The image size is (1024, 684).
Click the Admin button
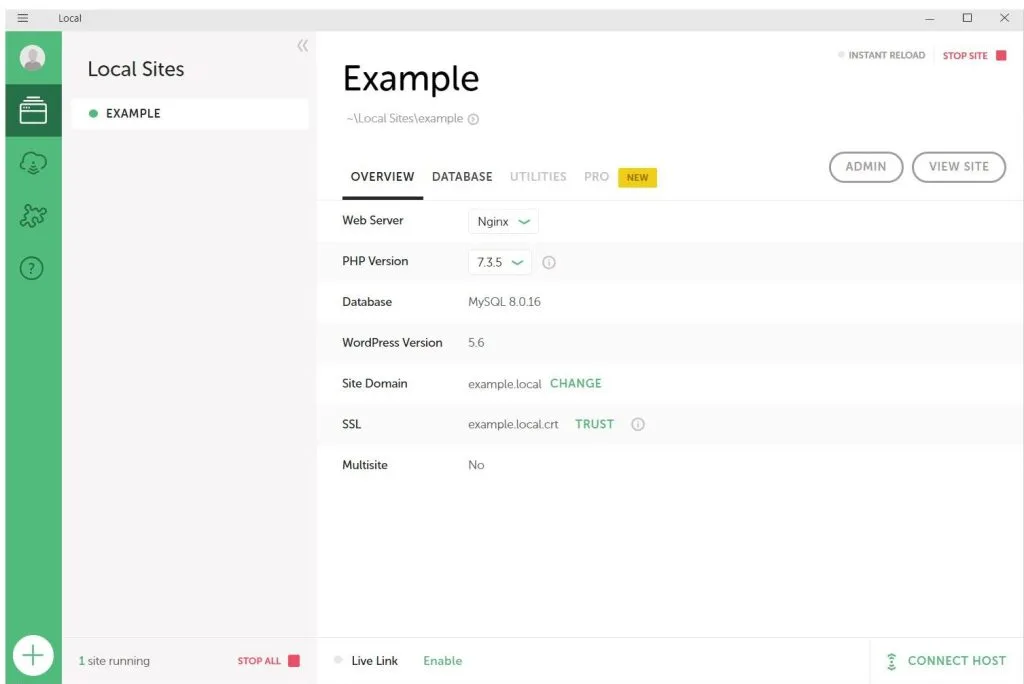coord(865,167)
